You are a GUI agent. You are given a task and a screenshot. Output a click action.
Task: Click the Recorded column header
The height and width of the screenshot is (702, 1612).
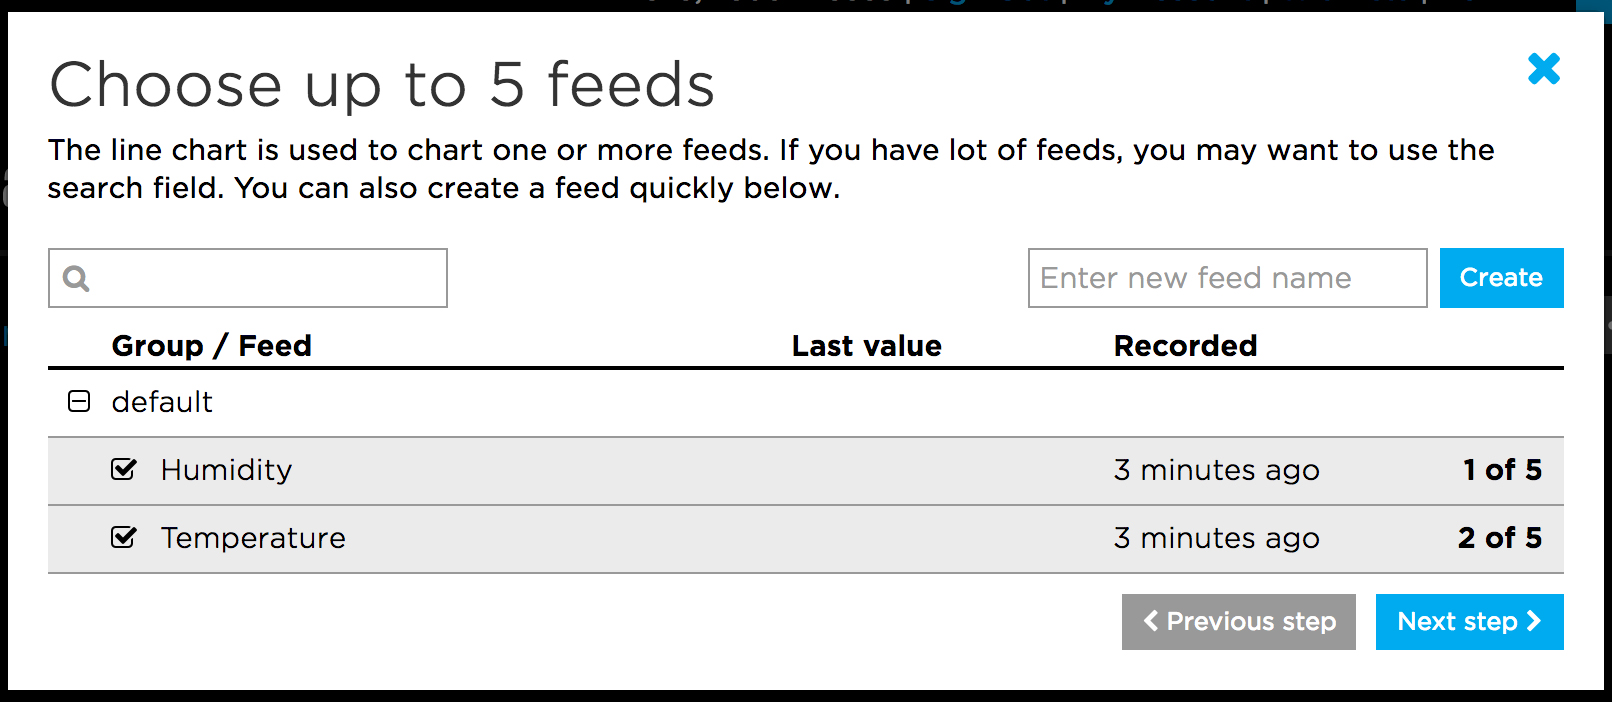(1185, 346)
